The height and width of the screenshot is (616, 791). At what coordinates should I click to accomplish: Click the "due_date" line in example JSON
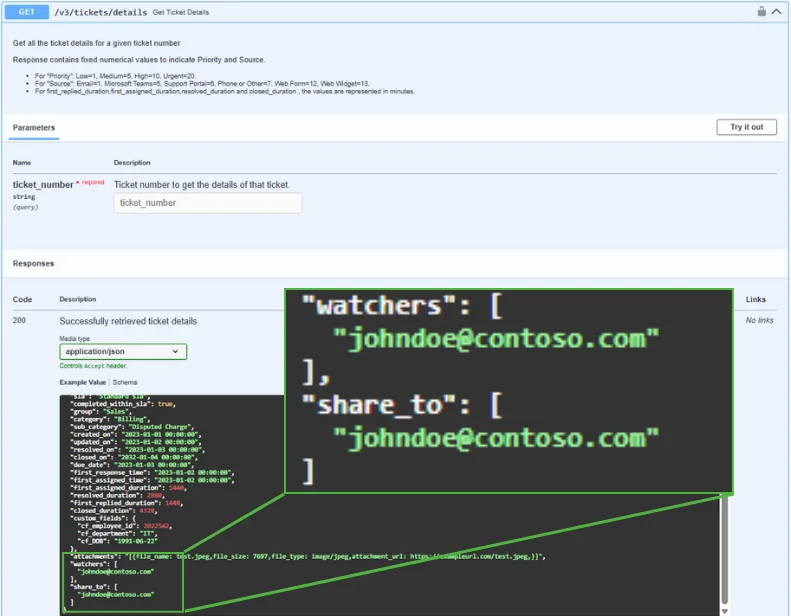click(x=132, y=465)
